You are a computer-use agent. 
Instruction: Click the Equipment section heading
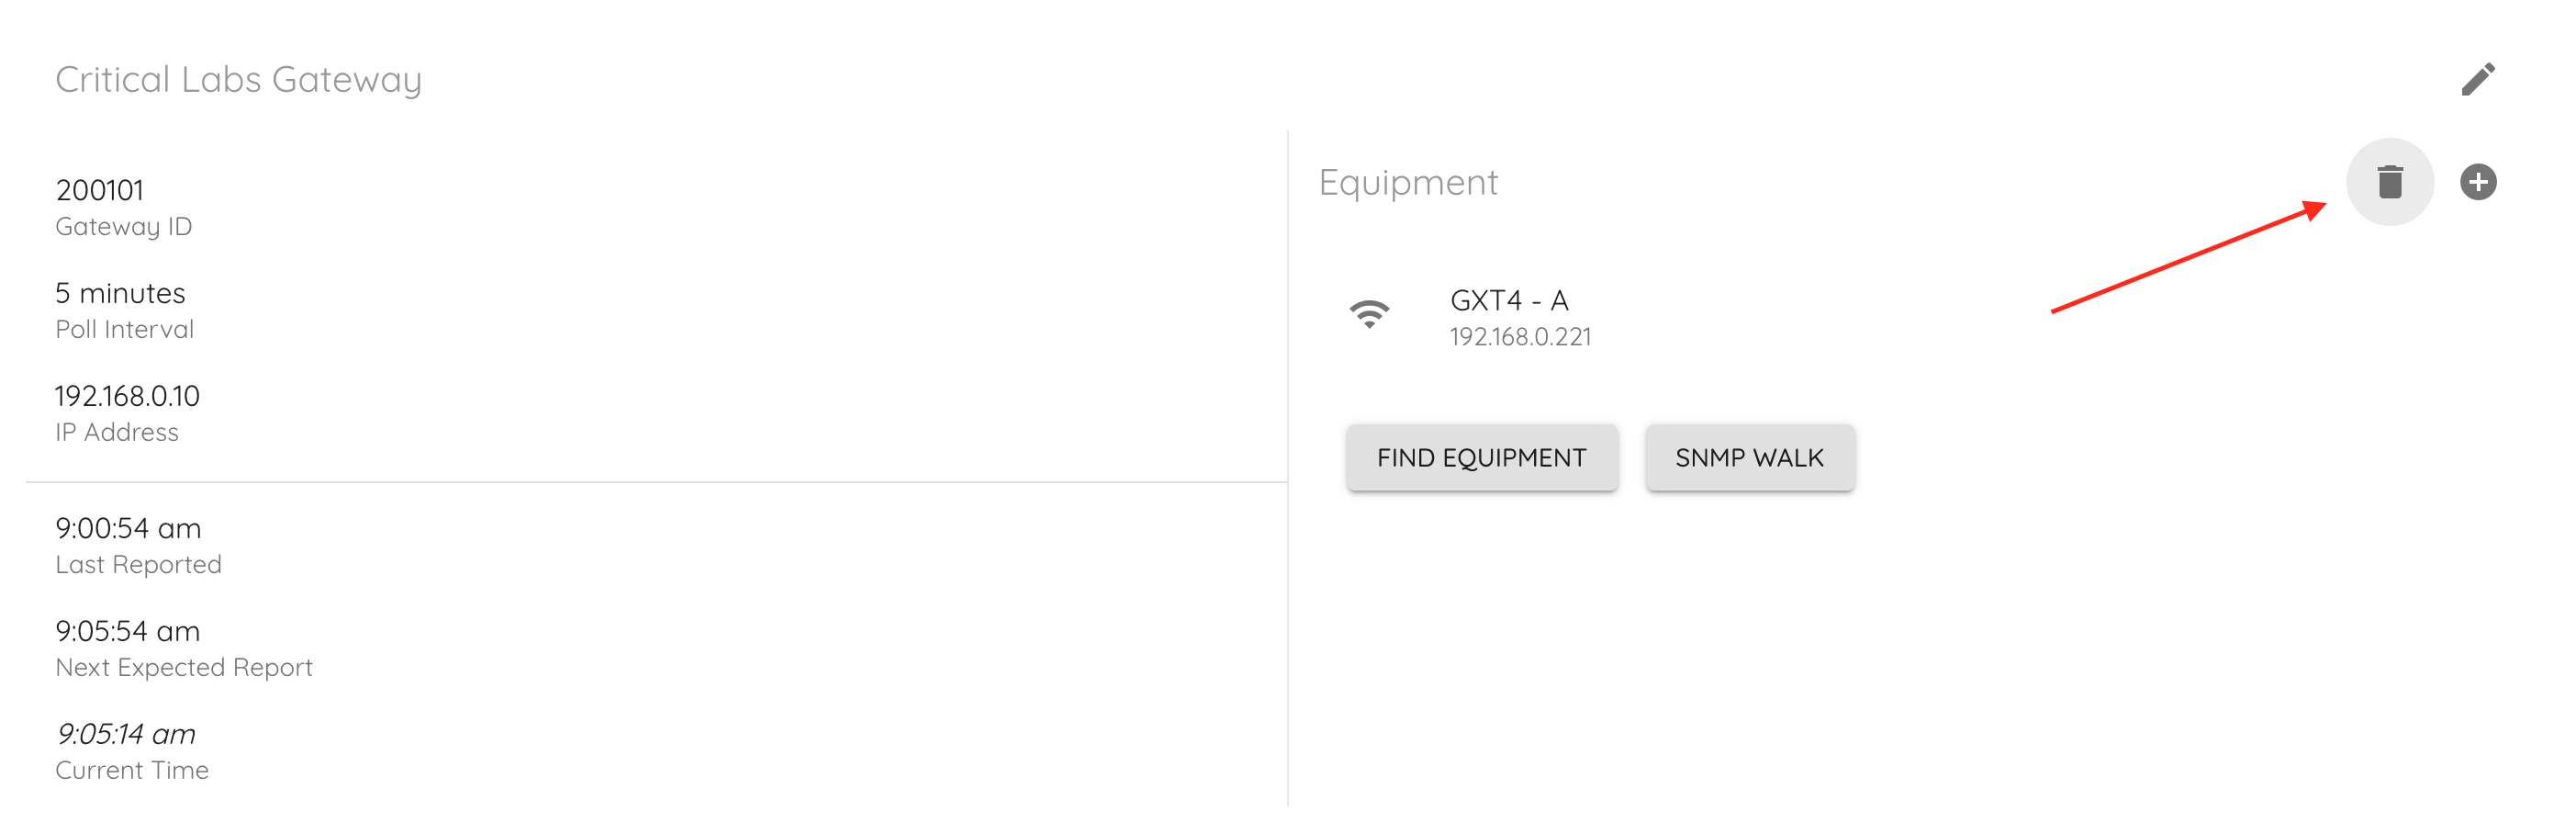pyautogui.click(x=1407, y=182)
